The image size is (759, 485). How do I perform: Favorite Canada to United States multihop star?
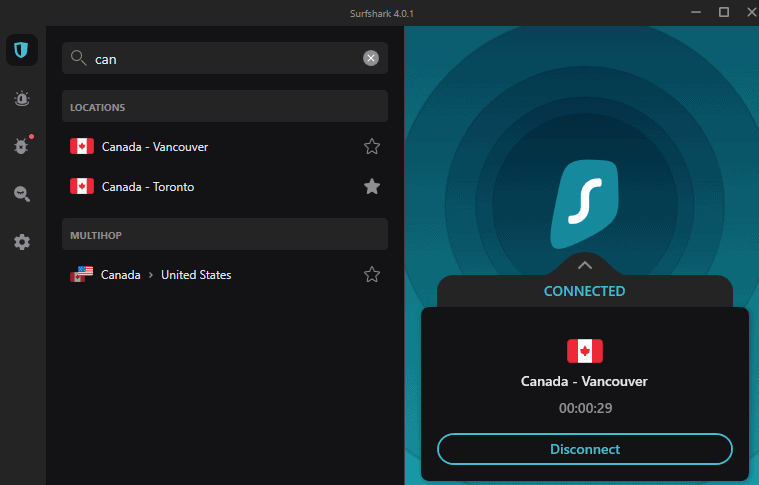tap(372, 274)
